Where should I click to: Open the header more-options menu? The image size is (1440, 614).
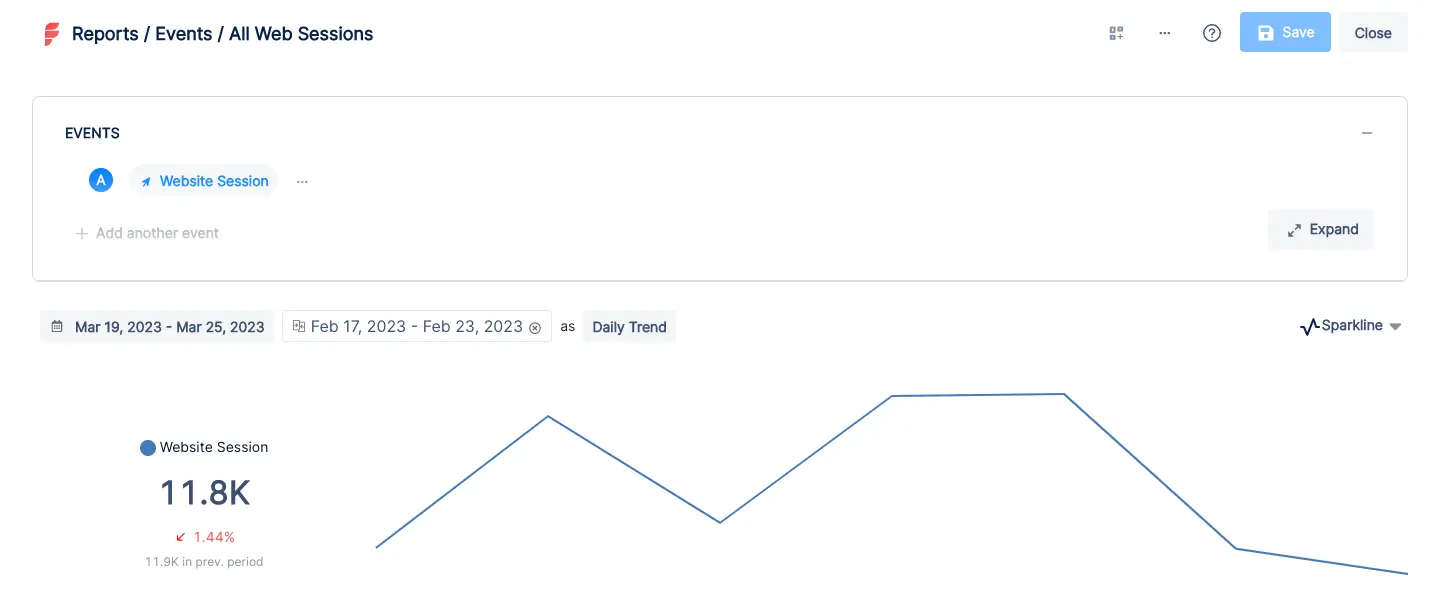click(x=1164, y=33)
